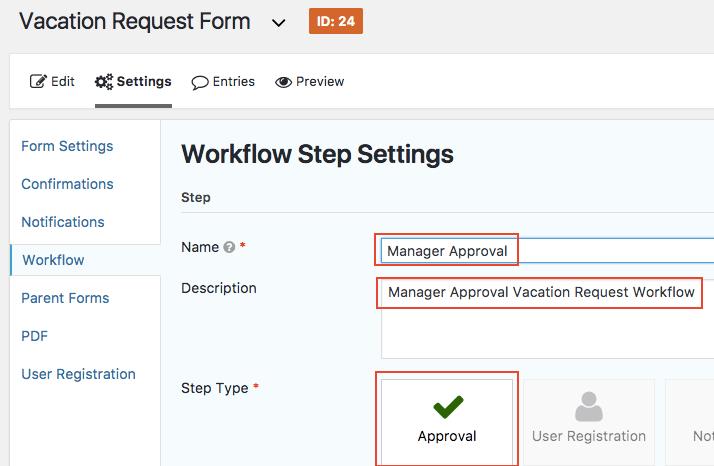Screen dimensions: 714x466
Task: Go to Confirmations in the sidebar
Action: 67,184
